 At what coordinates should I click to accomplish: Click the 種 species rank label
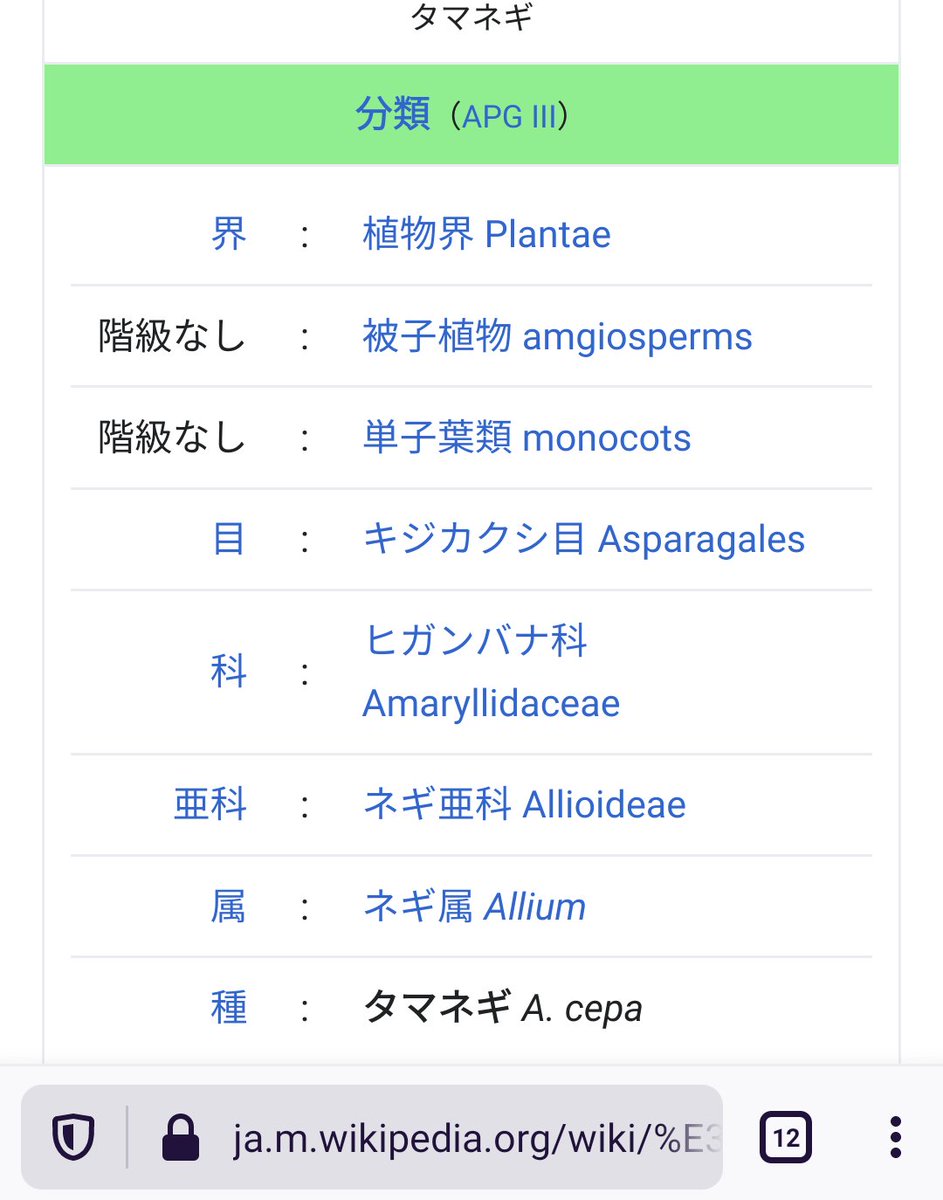click(228, 1008)
